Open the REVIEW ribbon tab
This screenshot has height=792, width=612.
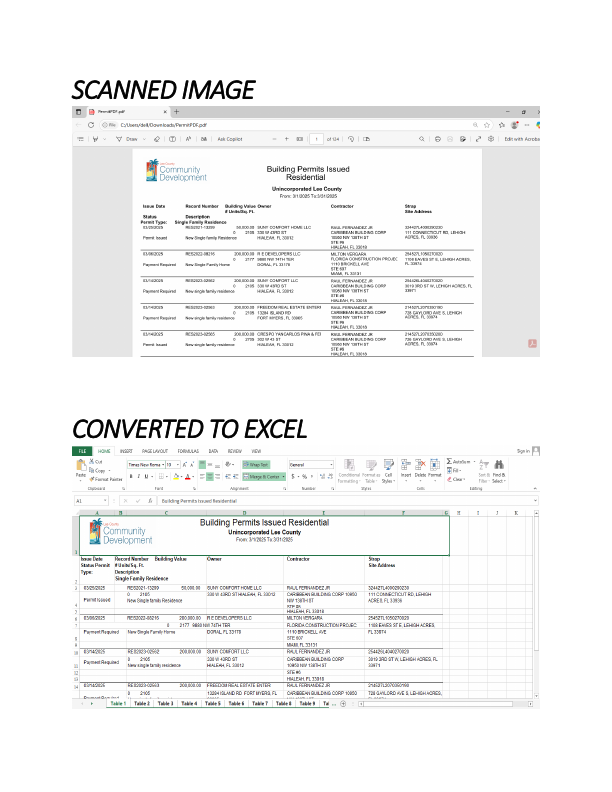point(235,451)
